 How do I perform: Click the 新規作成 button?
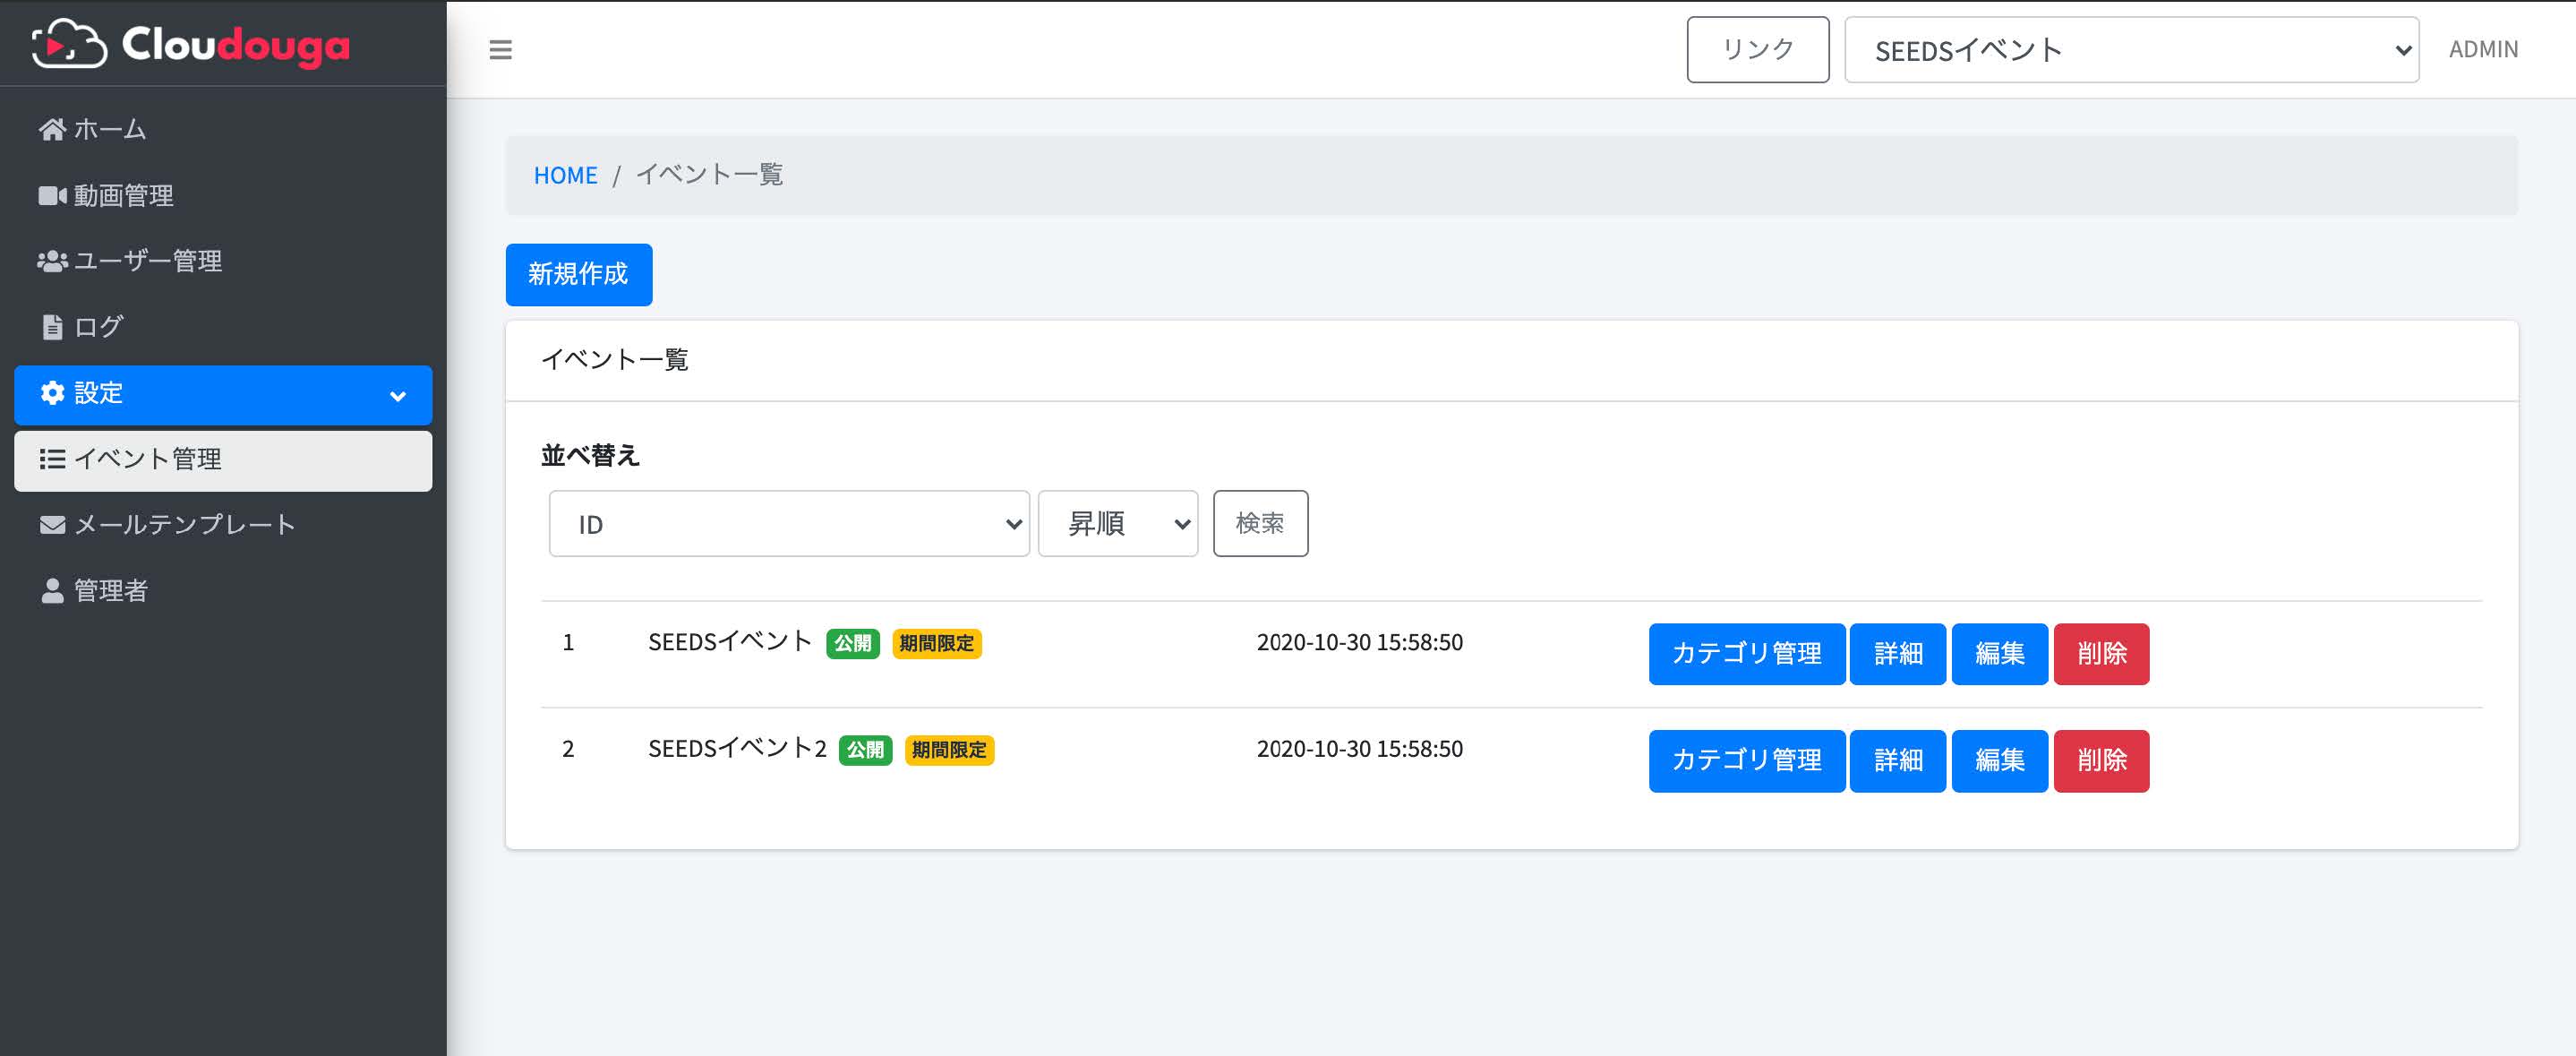[x=578, y=274]
